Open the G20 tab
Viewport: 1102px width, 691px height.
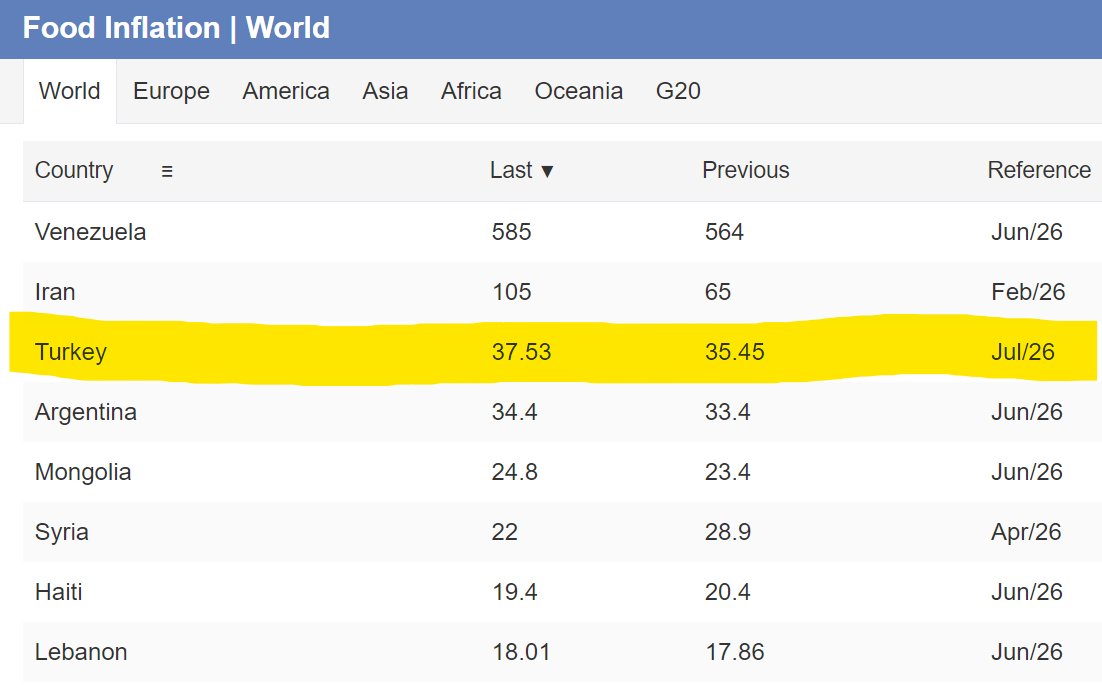678,91
